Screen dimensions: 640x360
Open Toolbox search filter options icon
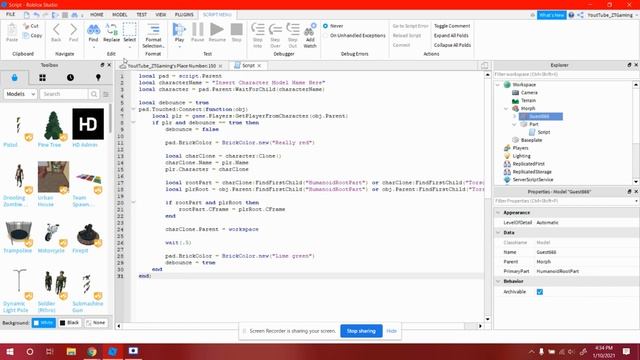tap(106, 94)
